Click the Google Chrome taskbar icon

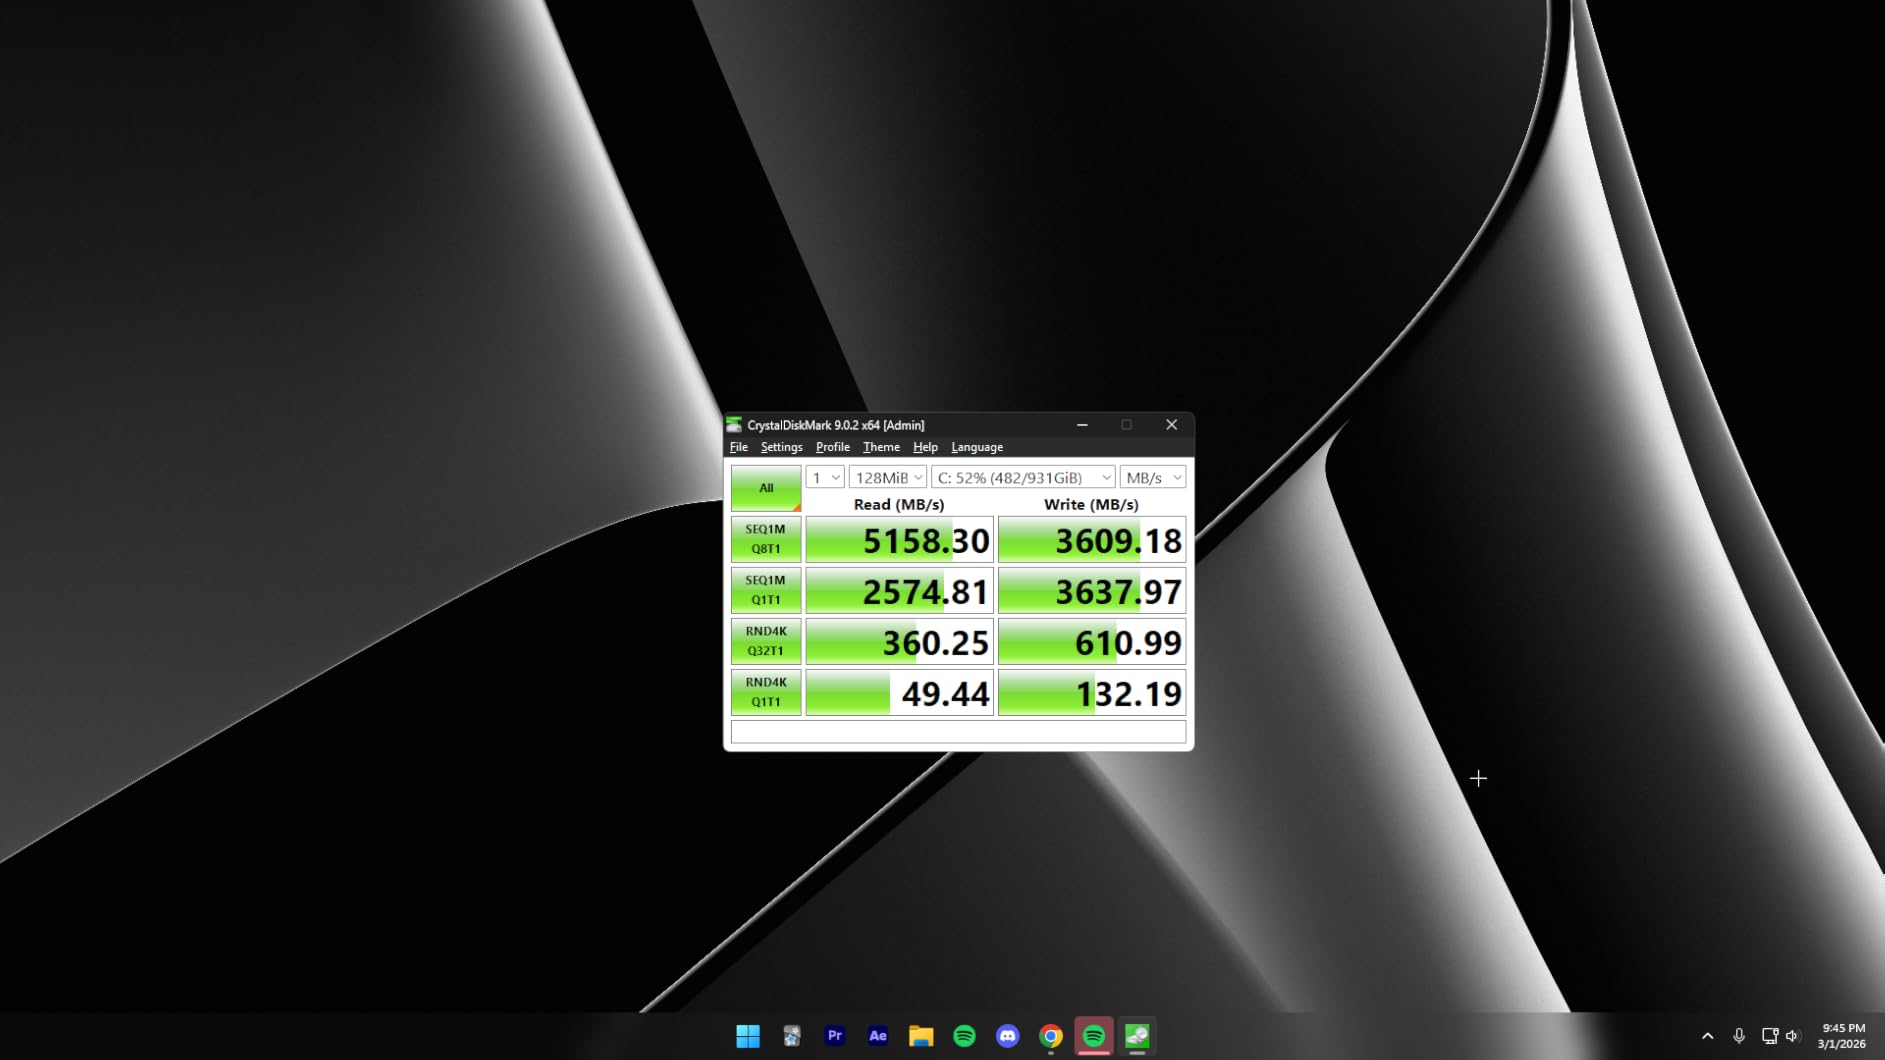pyautogui.click(x=1050, y=1036)
